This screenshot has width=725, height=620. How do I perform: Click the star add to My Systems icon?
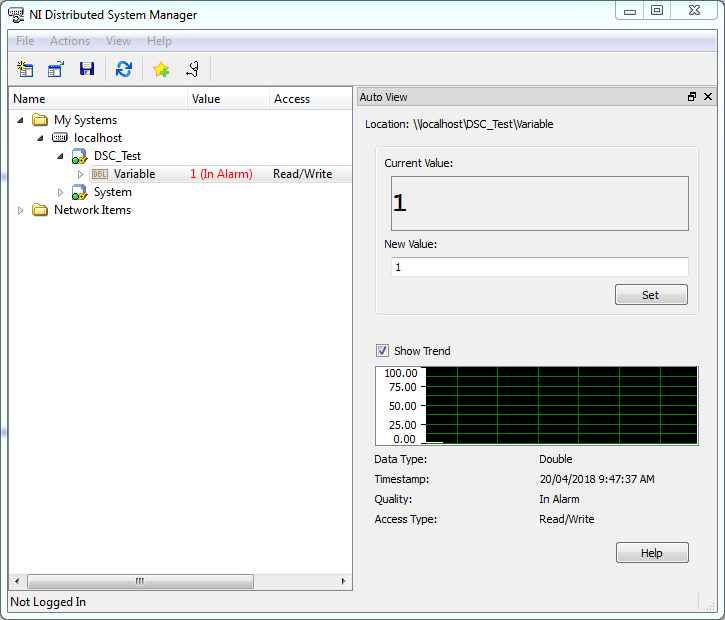[161, 69]
